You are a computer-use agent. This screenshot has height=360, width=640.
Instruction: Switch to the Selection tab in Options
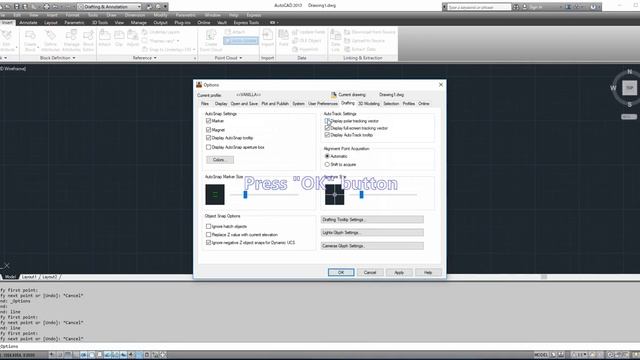click(391, 104)
